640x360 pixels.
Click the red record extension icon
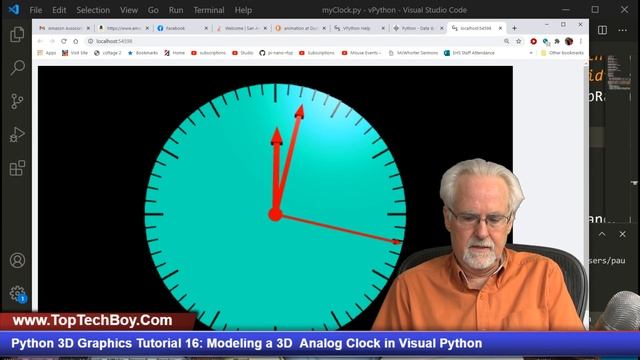point(533,41)
